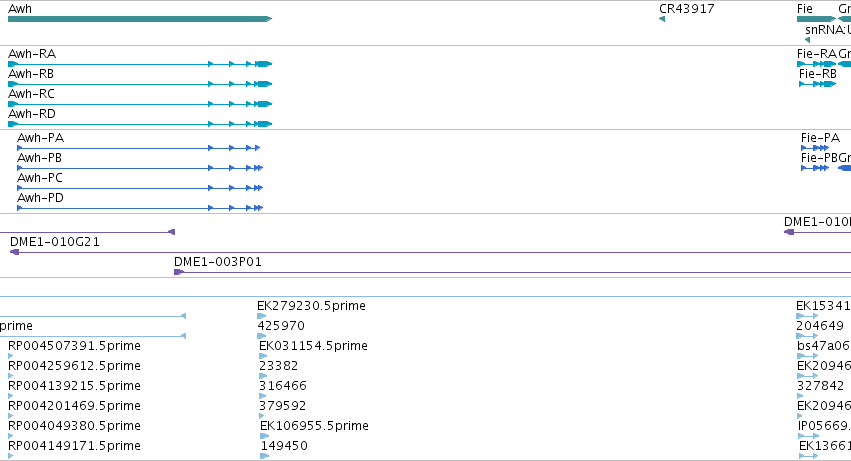Click the DME1-010G21 clone arrowhead
Viewport: 851px width, 461px height.
pyautogui.click(x=15, y=252)
